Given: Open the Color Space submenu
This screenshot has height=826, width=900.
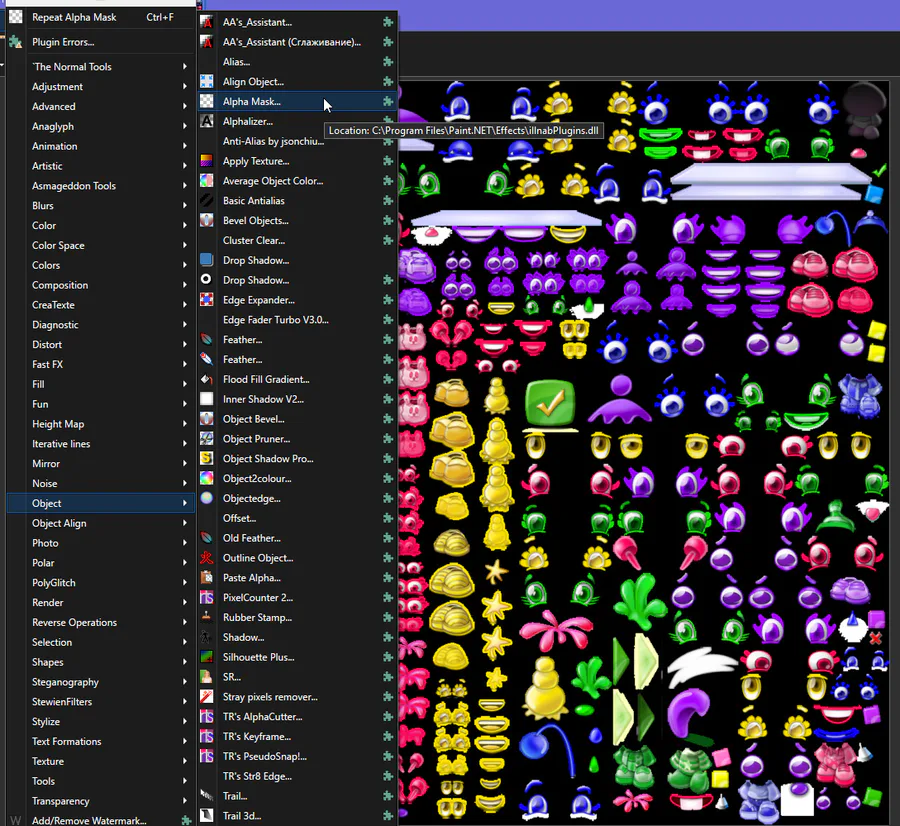Looking at the screenshot, I should pyautogui.click(x=101, y=245).
